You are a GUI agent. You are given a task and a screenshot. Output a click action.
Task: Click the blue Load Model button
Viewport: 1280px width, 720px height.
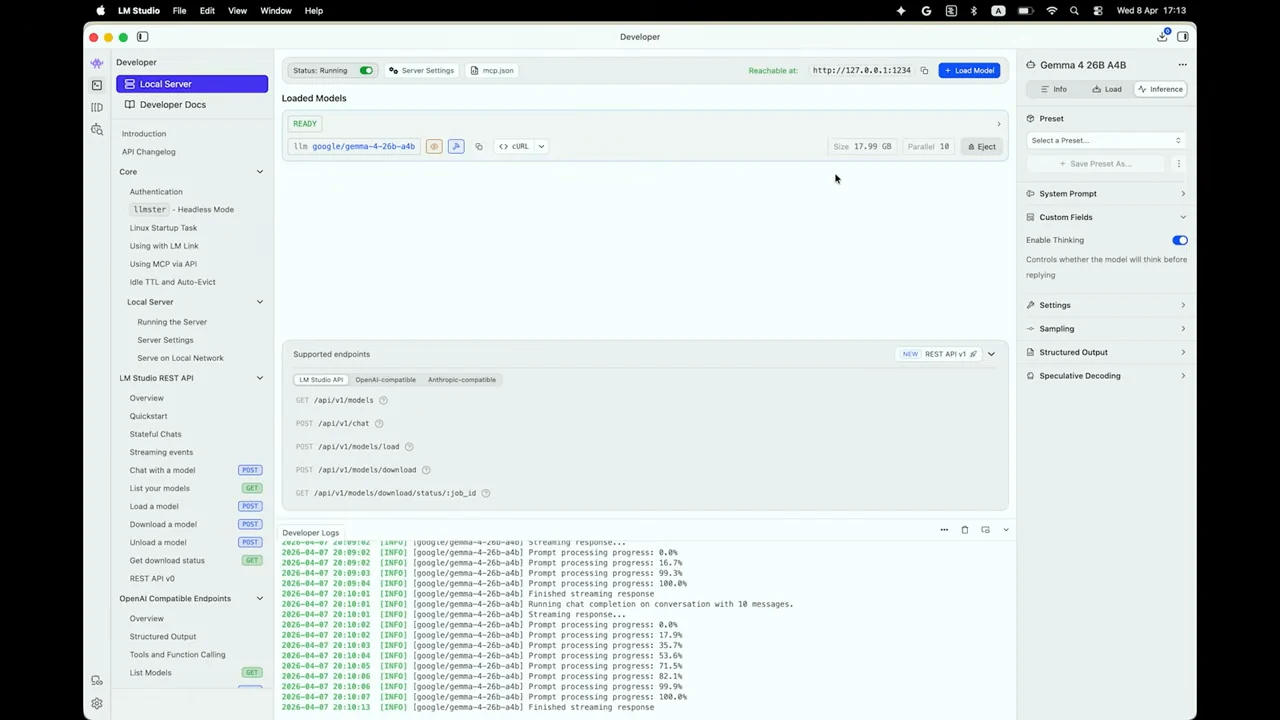[969, 71]
